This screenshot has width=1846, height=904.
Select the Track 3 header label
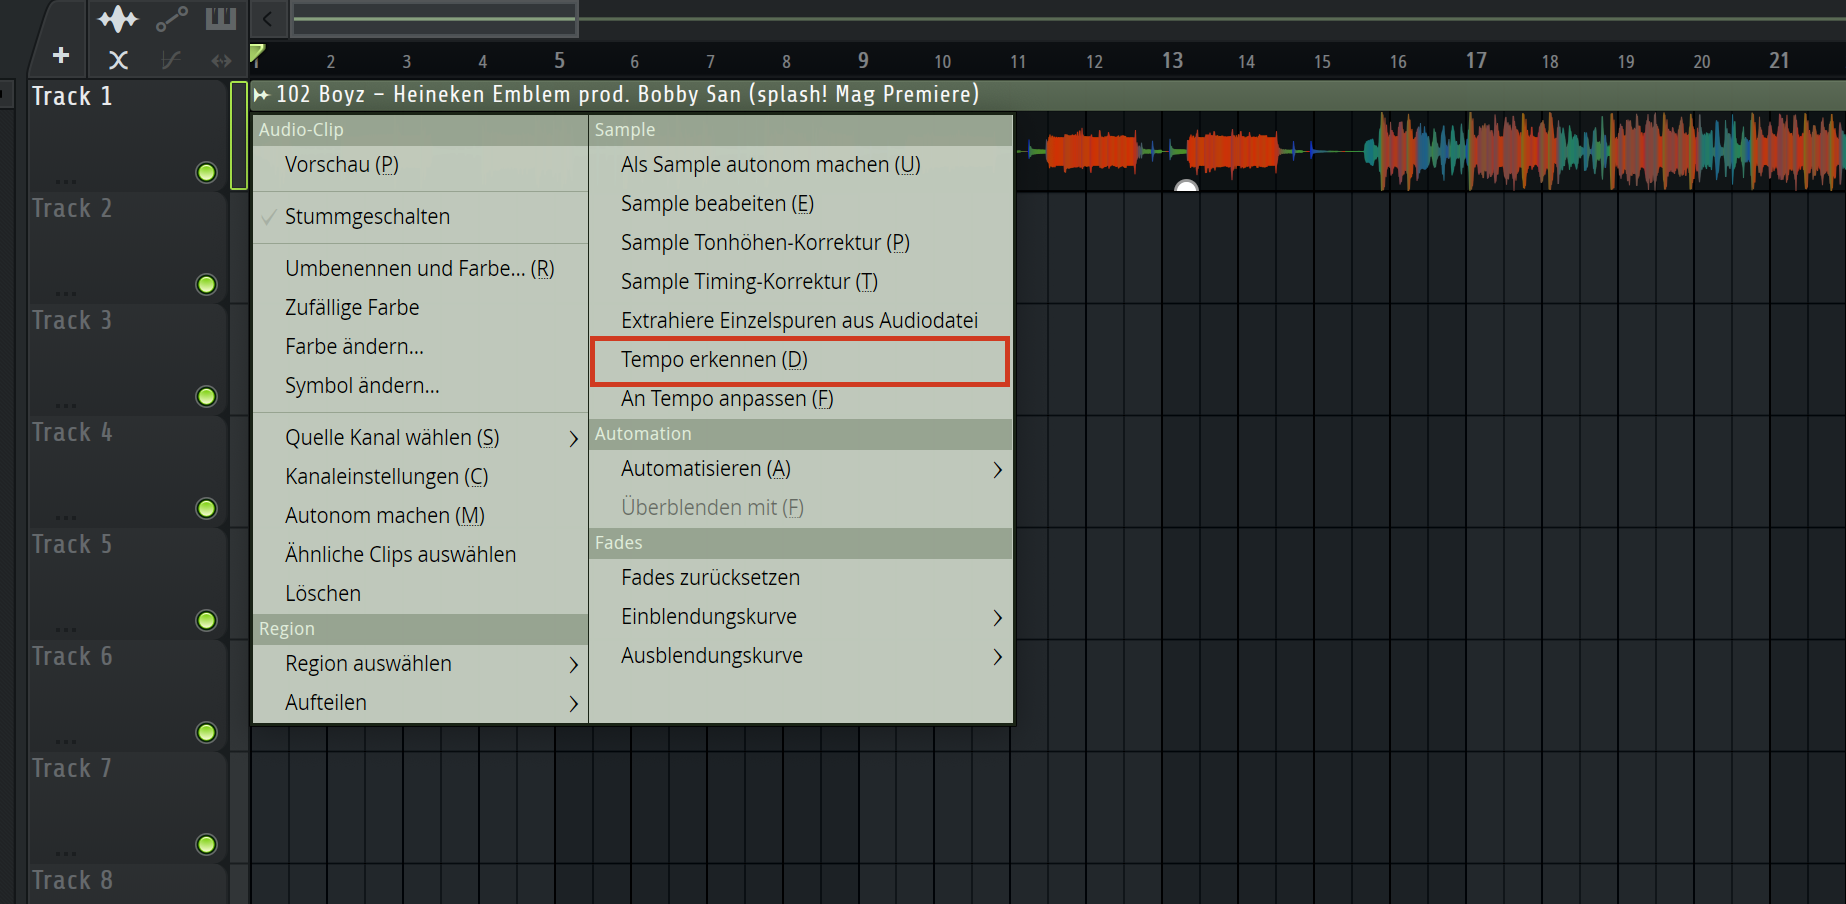coord(72,321)
